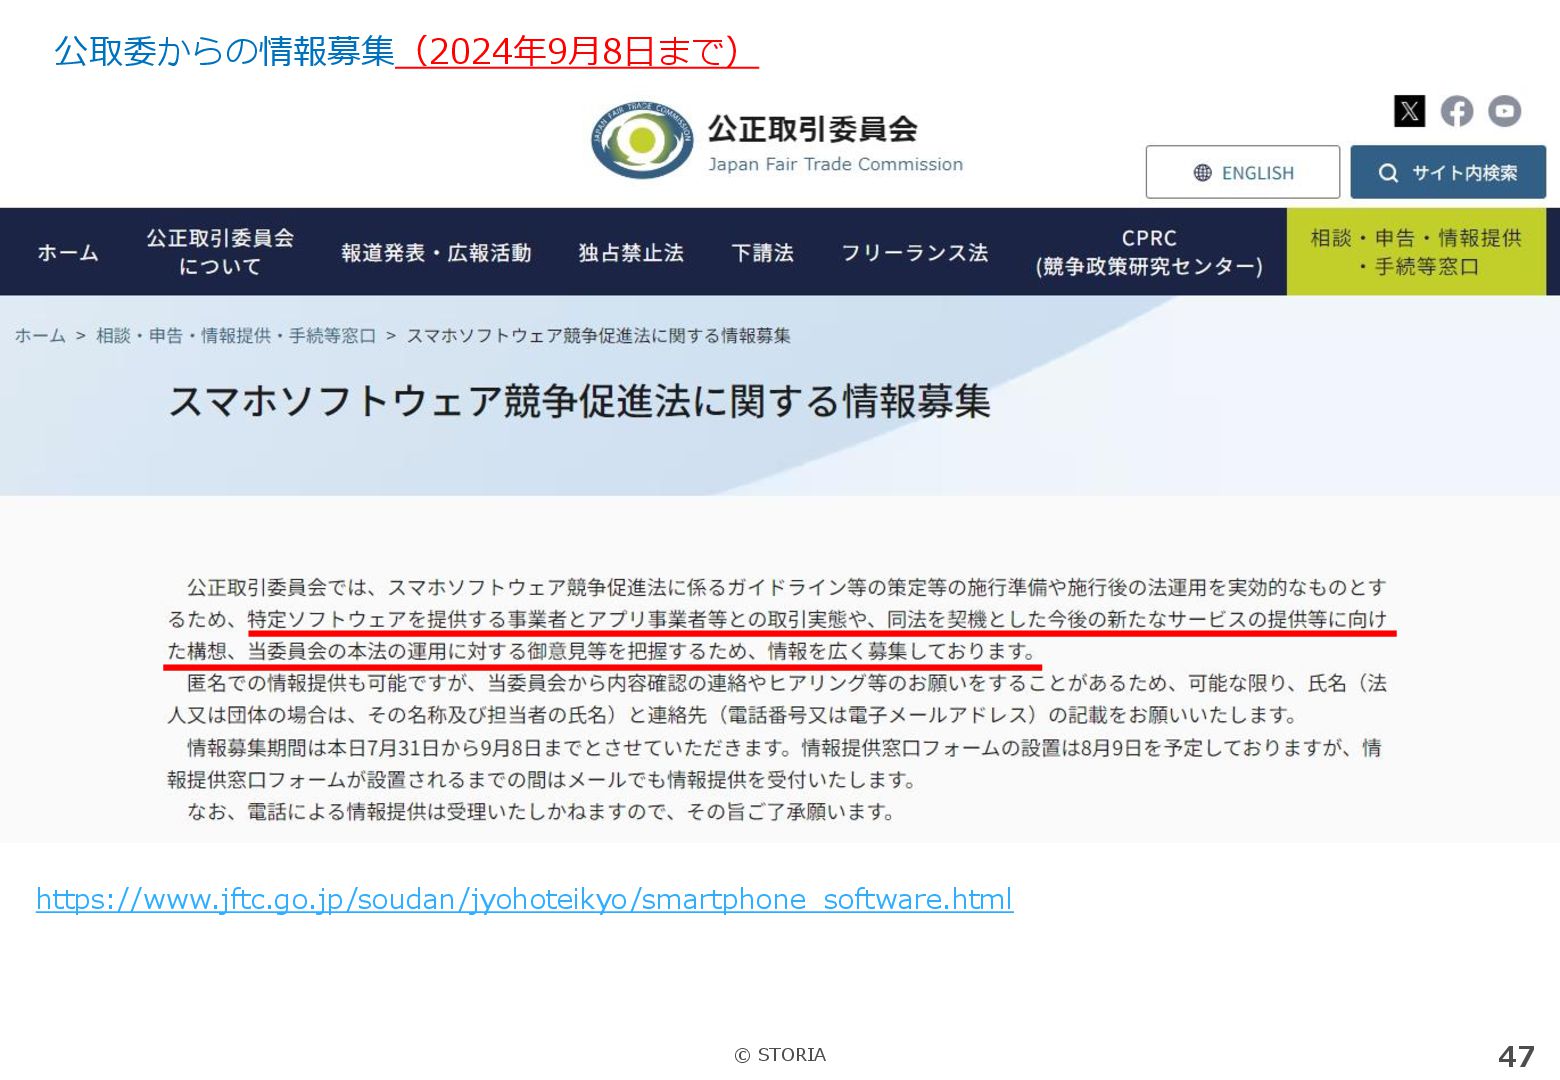This screenshot has width=1560, height=1080.
Task: Open the jftc.go.jp smartphone_software.html link
Action: (x=524, y=899)
